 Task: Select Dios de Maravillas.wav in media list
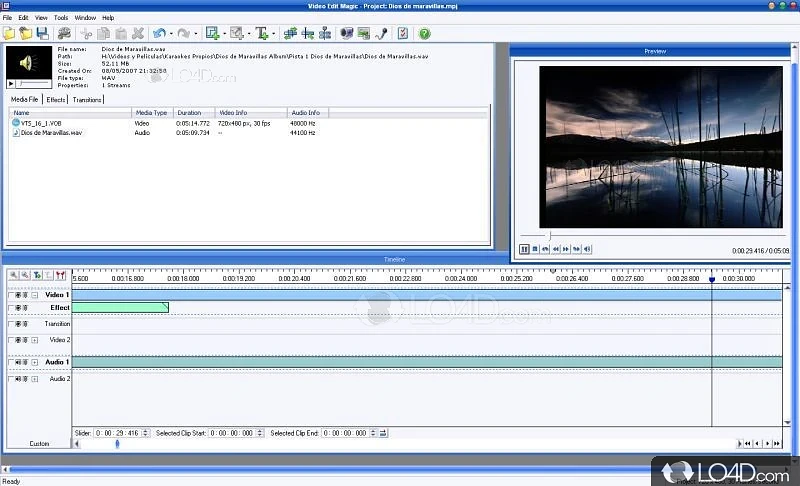[x=52, y=132]
